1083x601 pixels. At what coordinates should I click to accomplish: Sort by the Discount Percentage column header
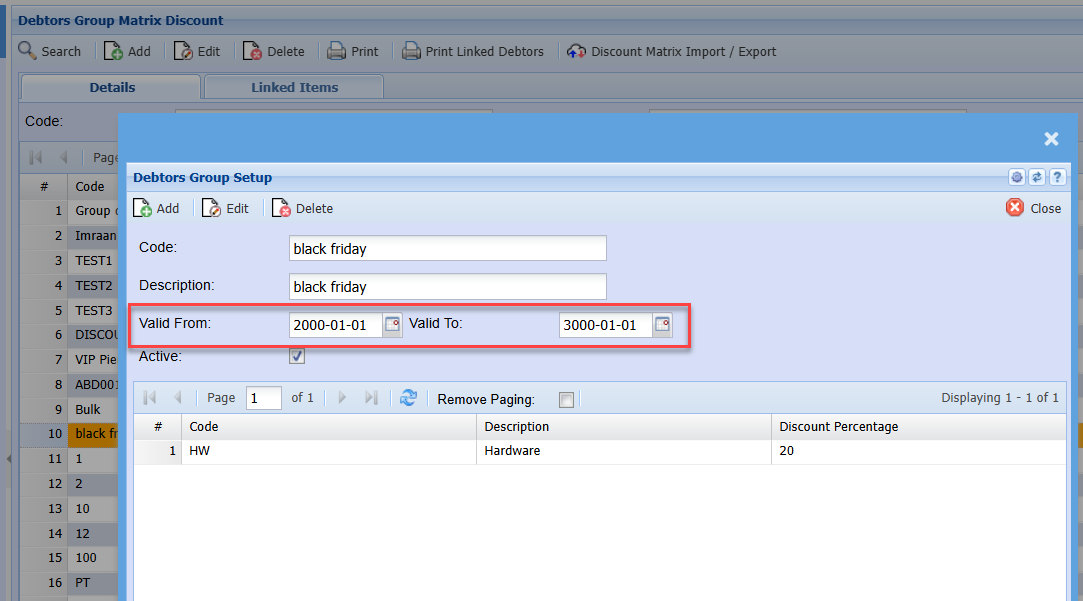click(838, 427)
